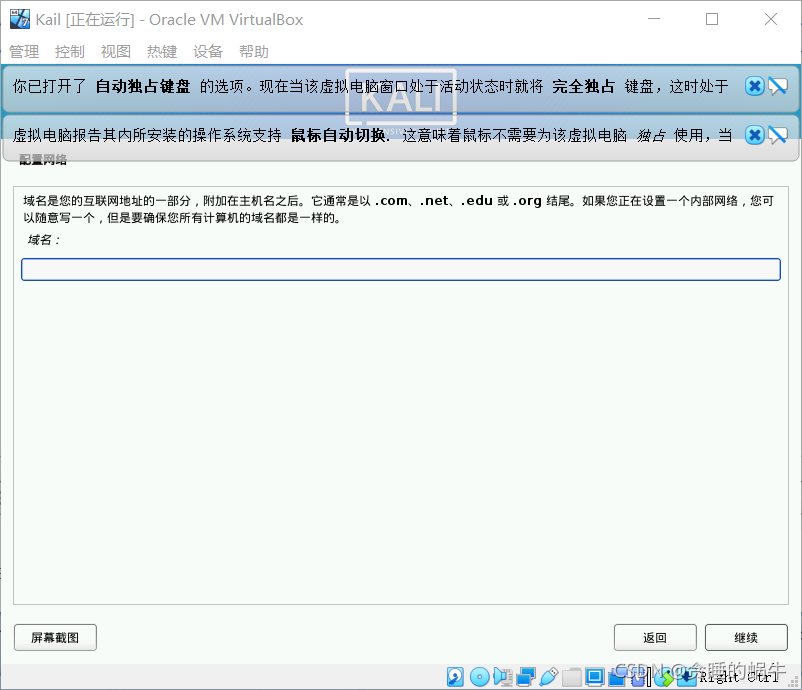
Task: Open the 视图 menu
Action: (116, 52)
